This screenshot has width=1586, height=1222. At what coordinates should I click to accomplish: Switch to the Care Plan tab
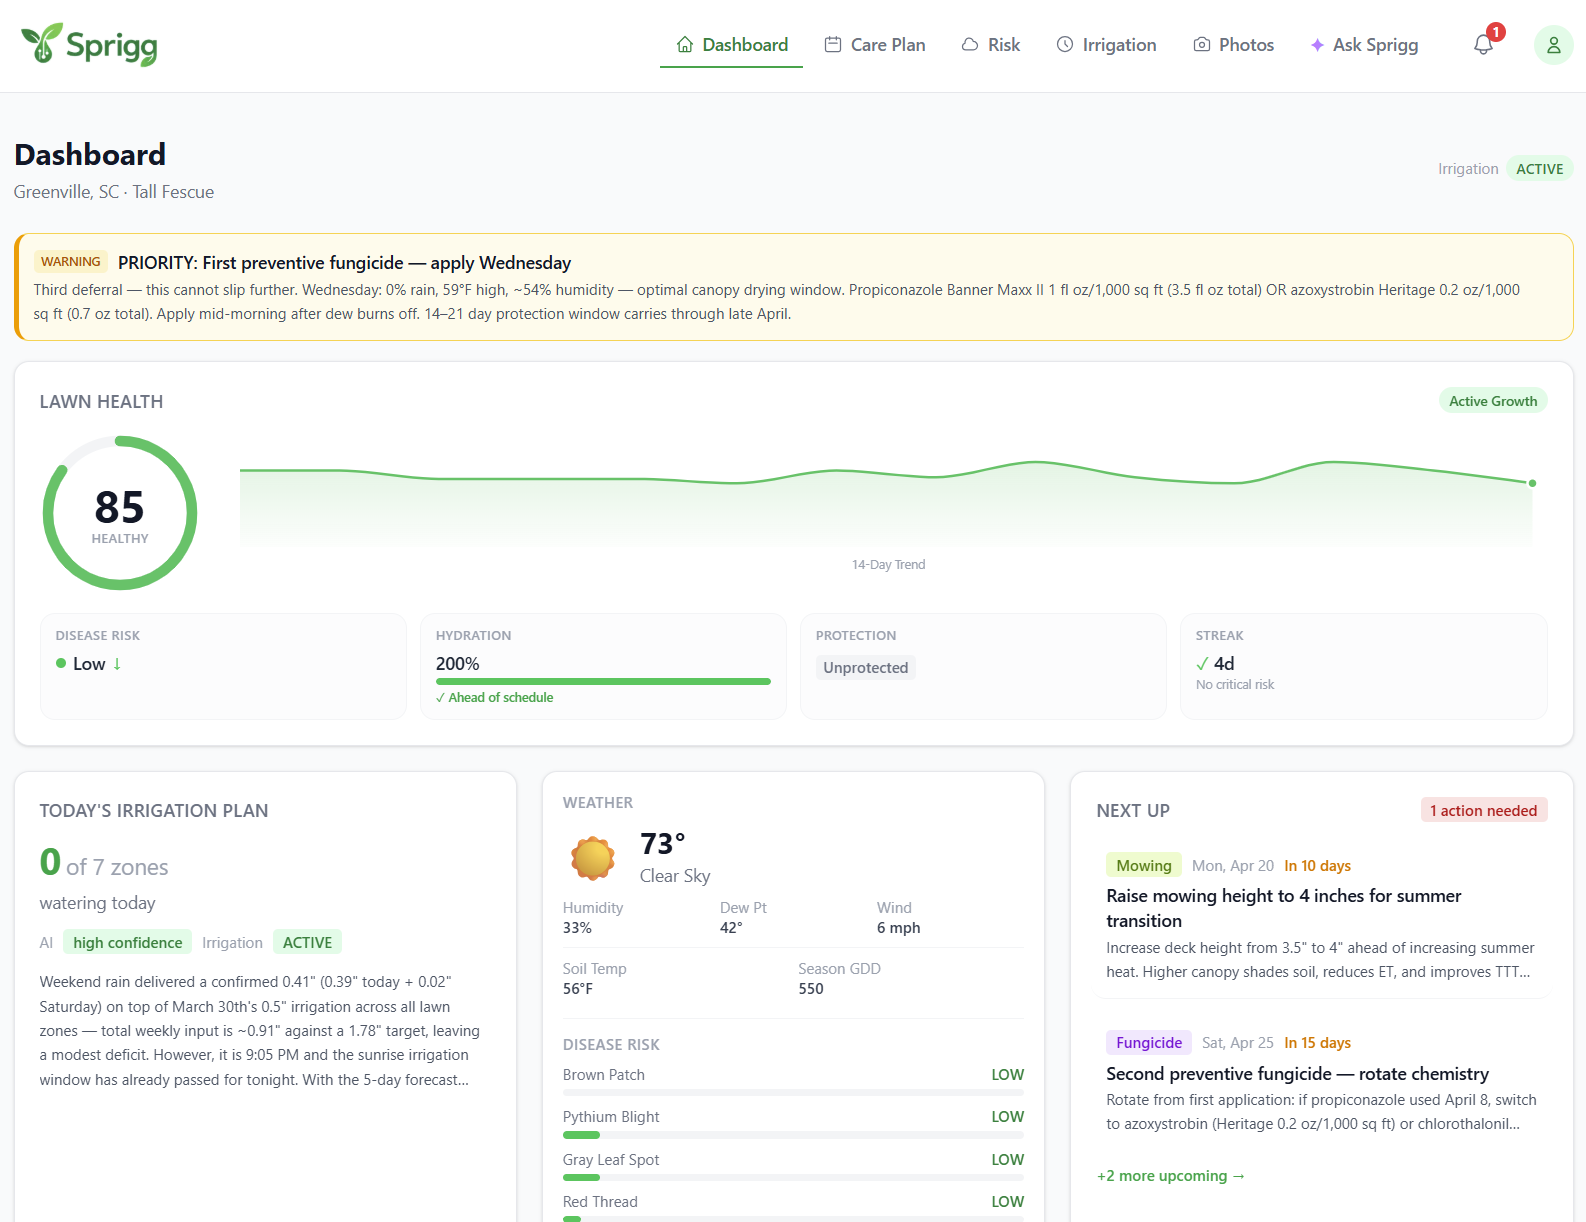click(875, 45)
